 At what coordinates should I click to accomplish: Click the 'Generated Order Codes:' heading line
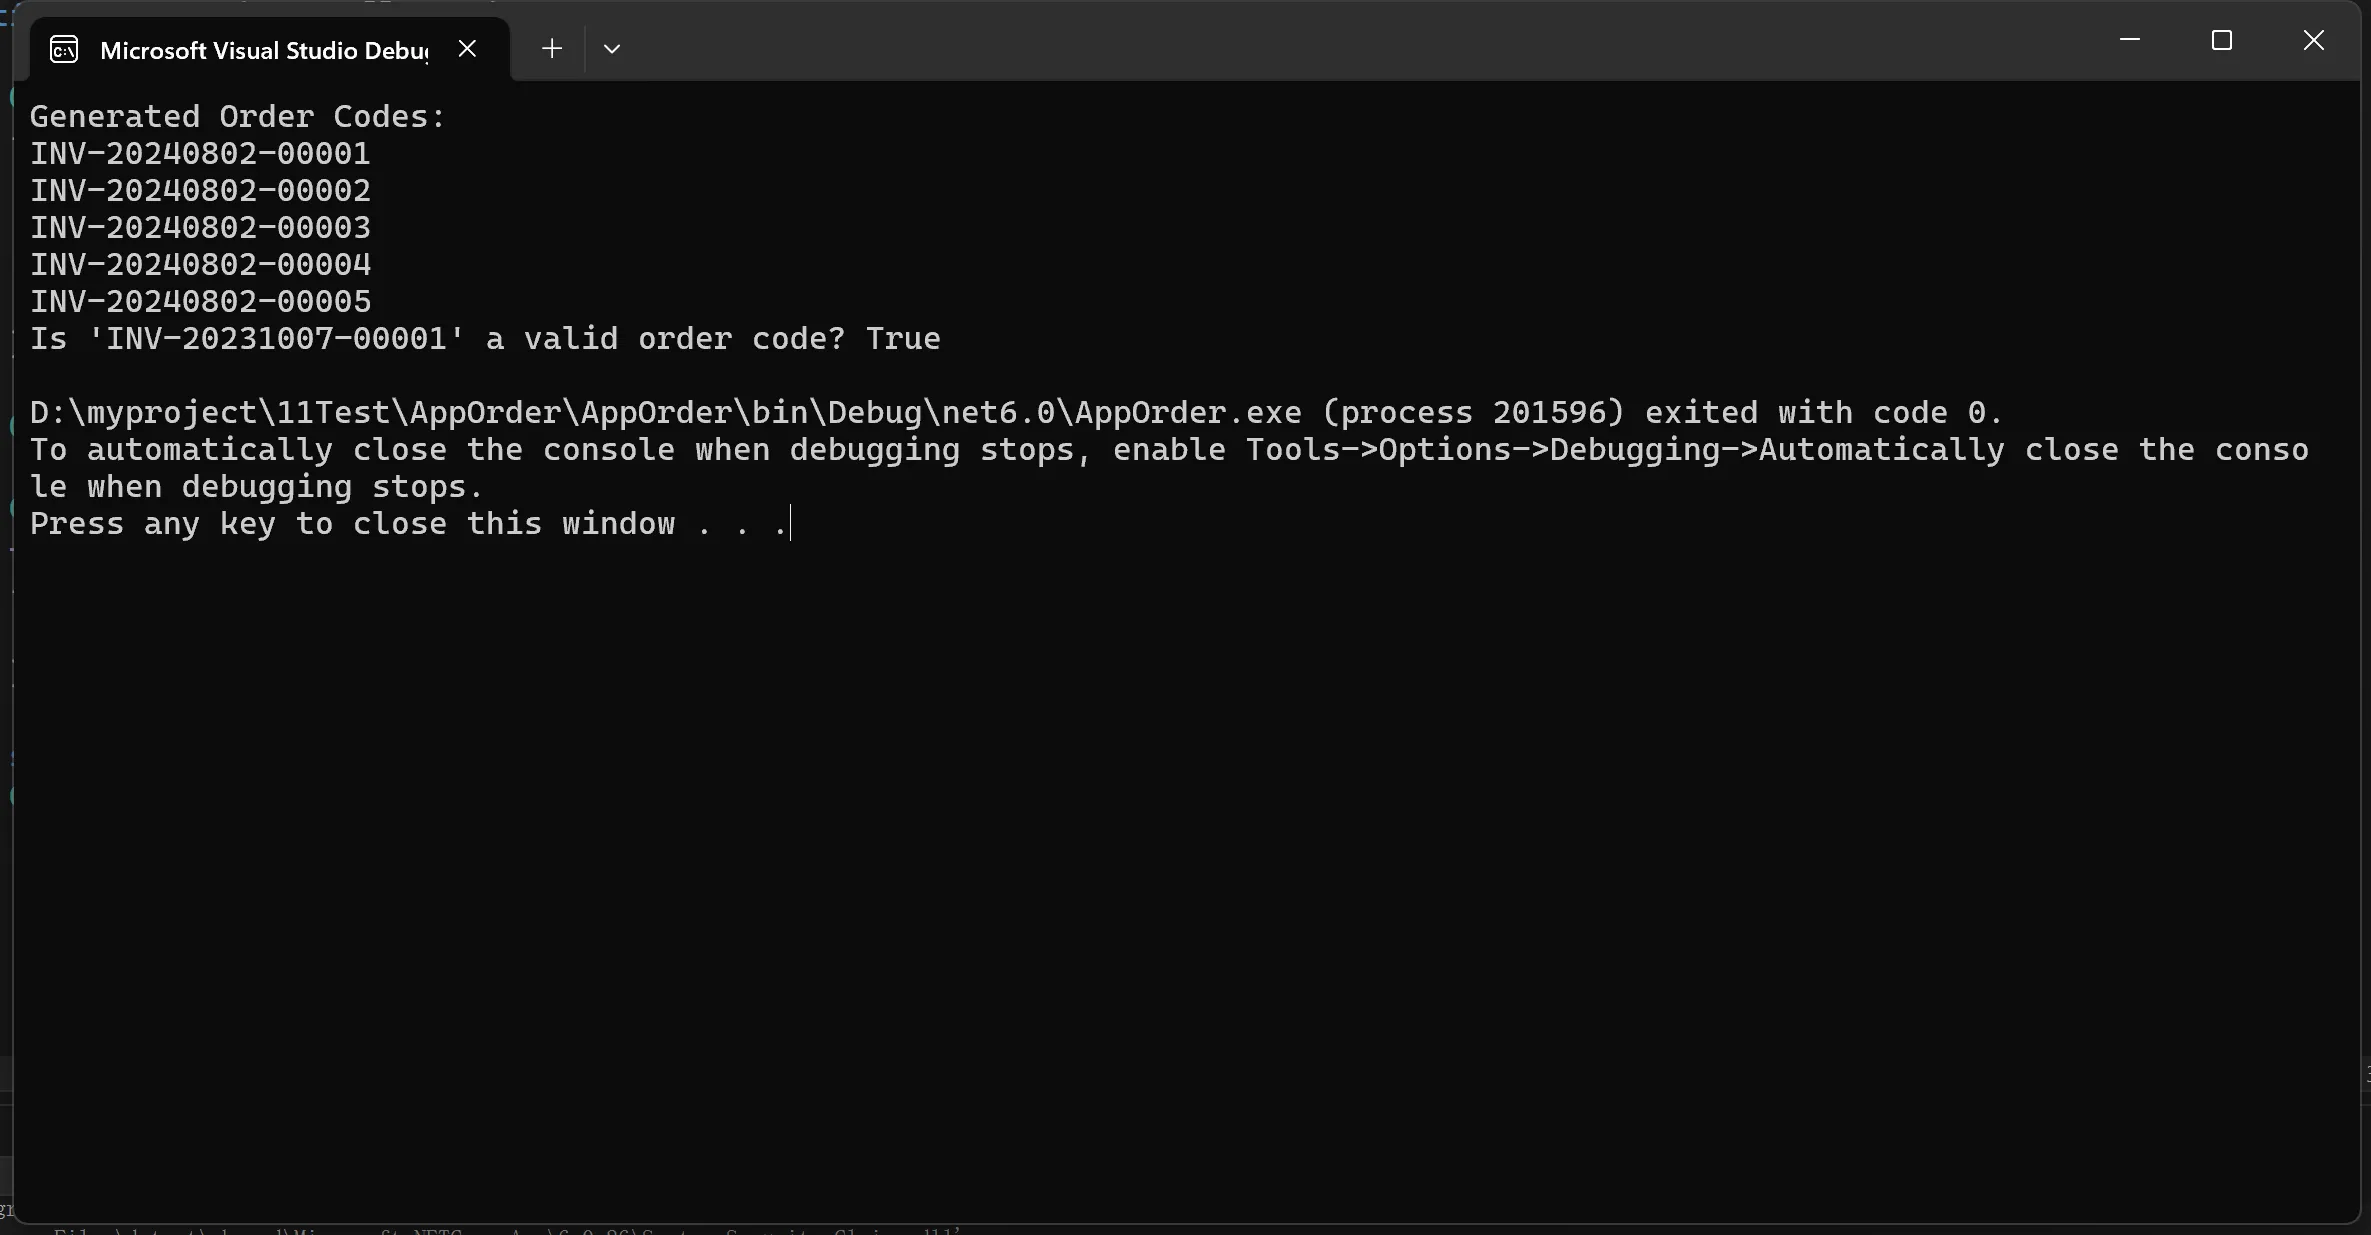pos(238,116)
